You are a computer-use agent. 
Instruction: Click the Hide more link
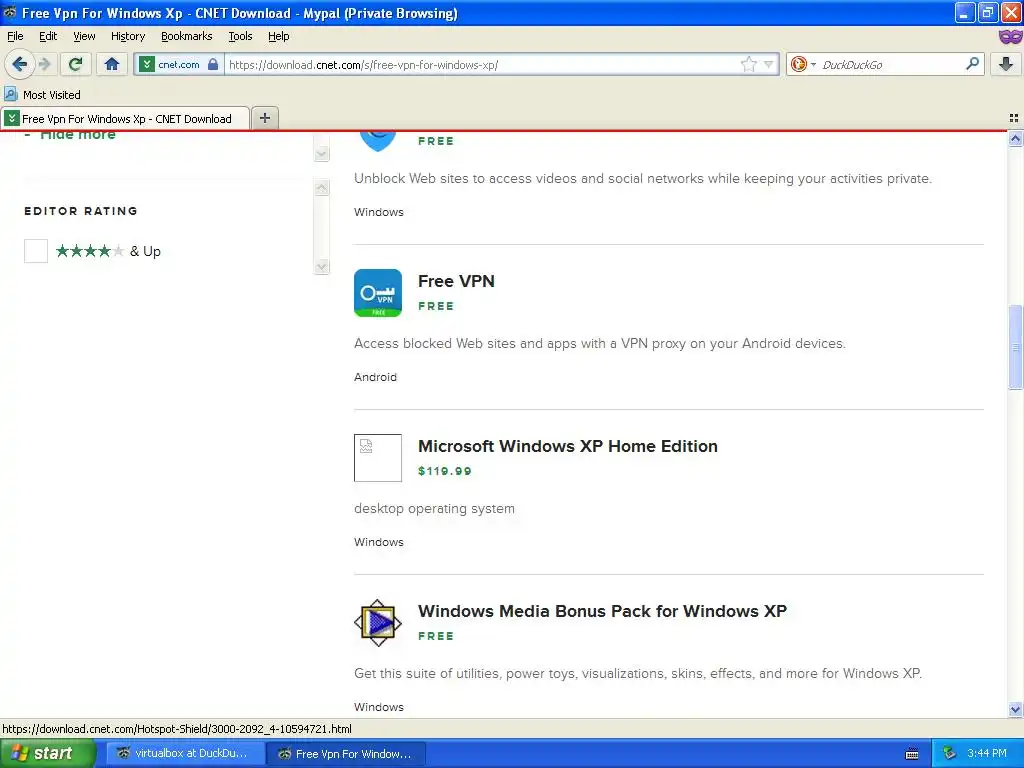point(78,135)
